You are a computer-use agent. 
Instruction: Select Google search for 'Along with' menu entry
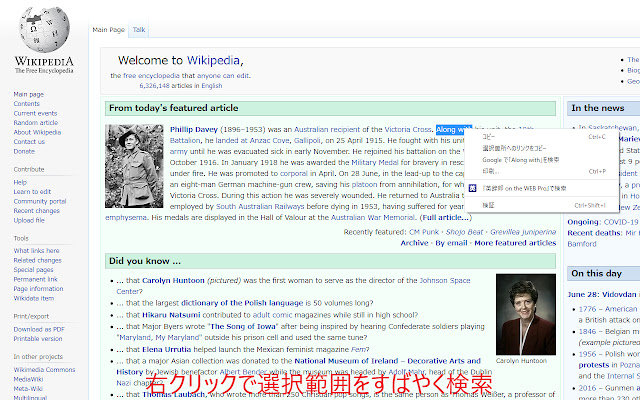tap(520, 159)
